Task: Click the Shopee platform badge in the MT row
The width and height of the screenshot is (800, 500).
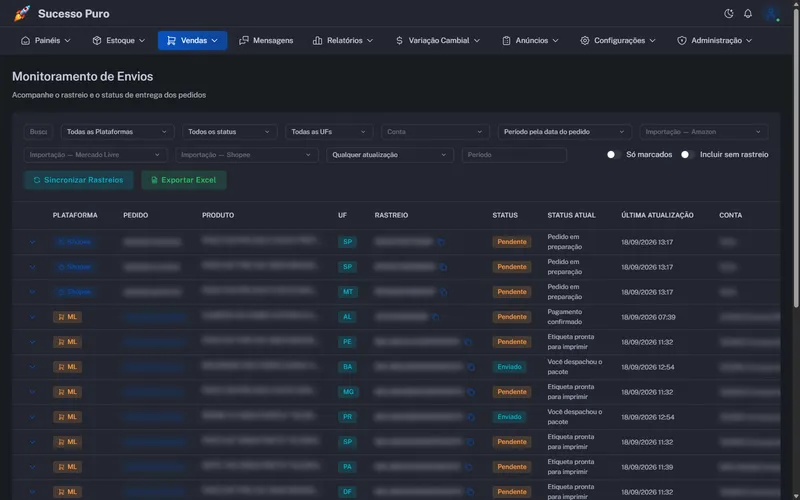Action: coord(75,292)
